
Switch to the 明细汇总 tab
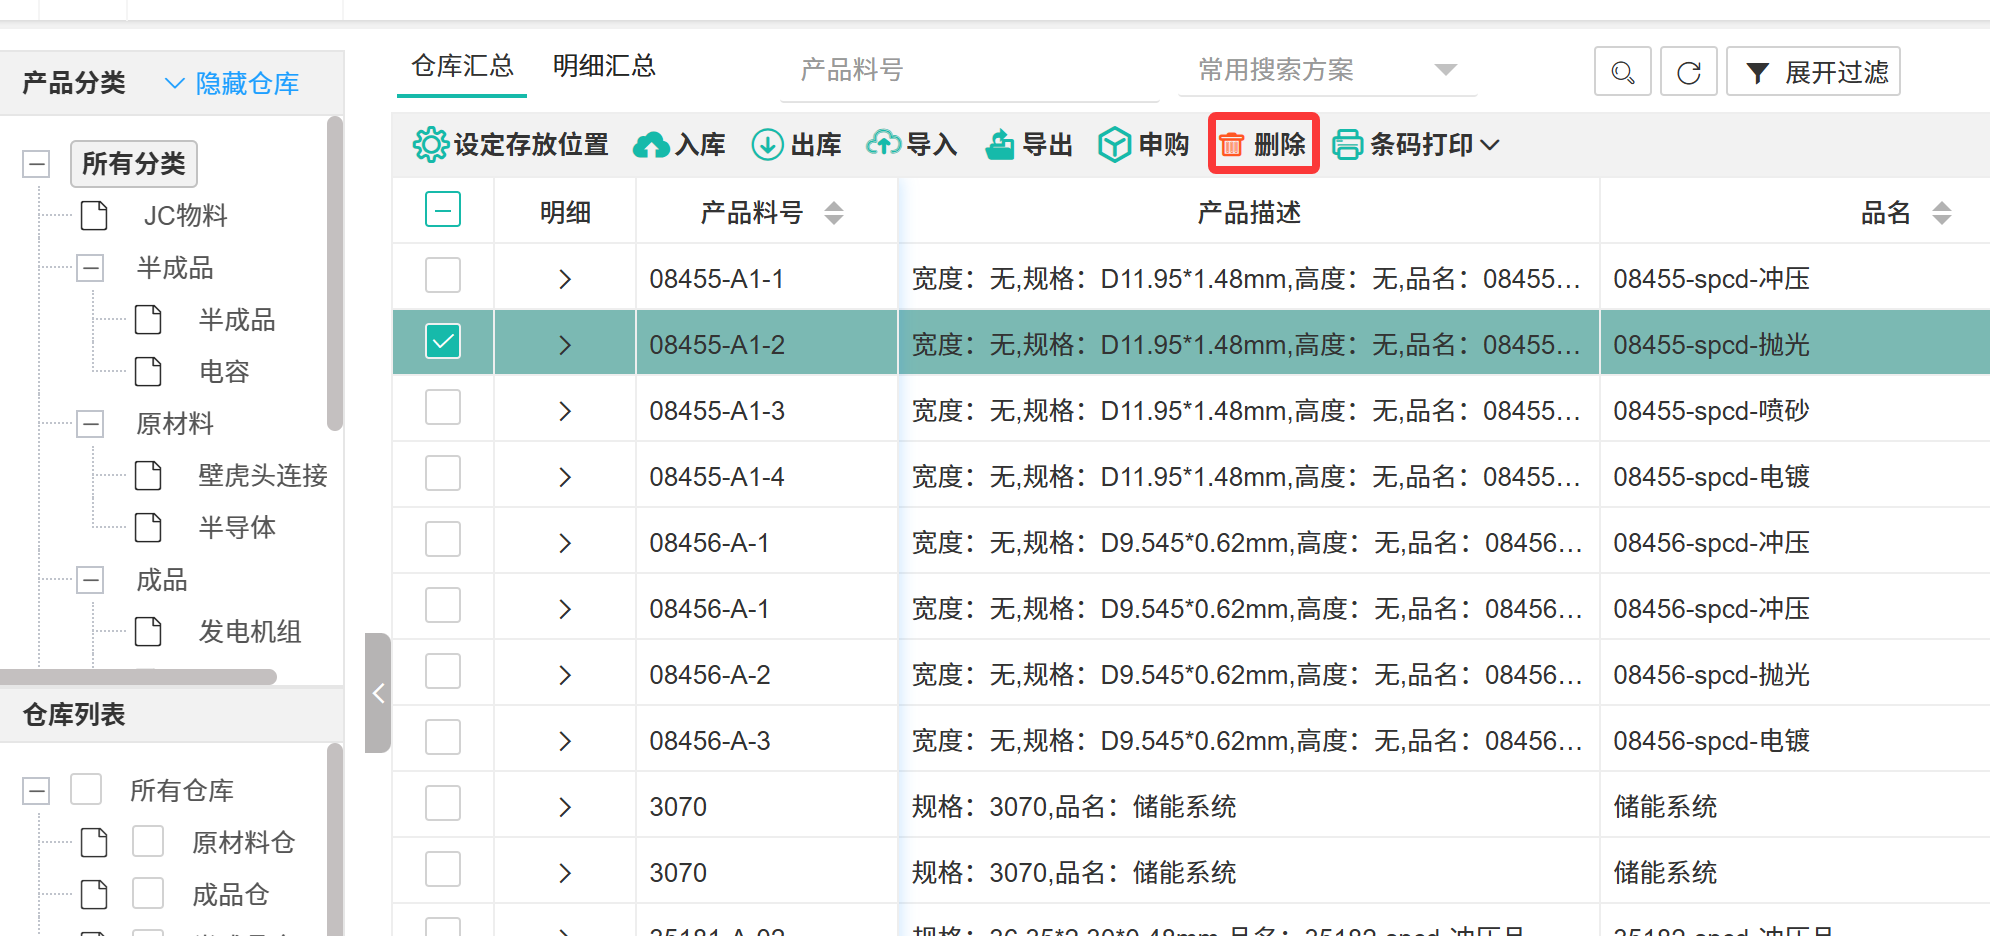pyautogui.click(x=604, y=67)
